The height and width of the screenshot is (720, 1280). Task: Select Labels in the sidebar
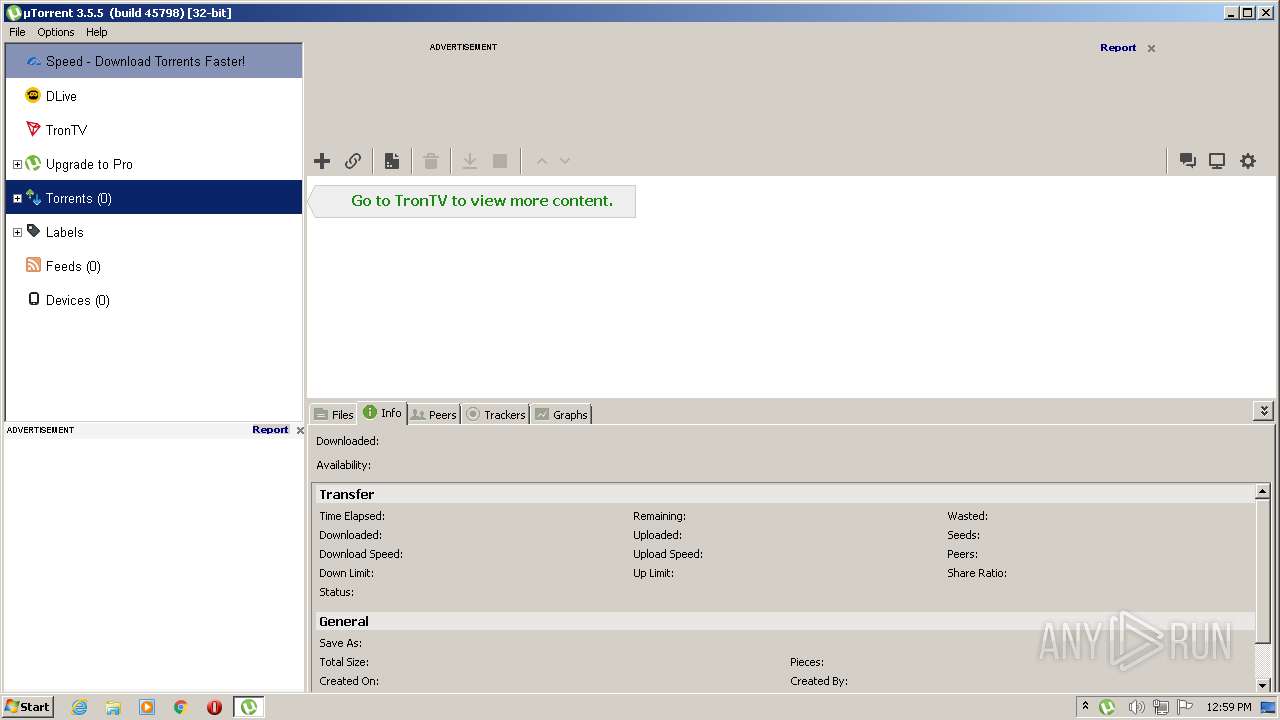point(154,232)
